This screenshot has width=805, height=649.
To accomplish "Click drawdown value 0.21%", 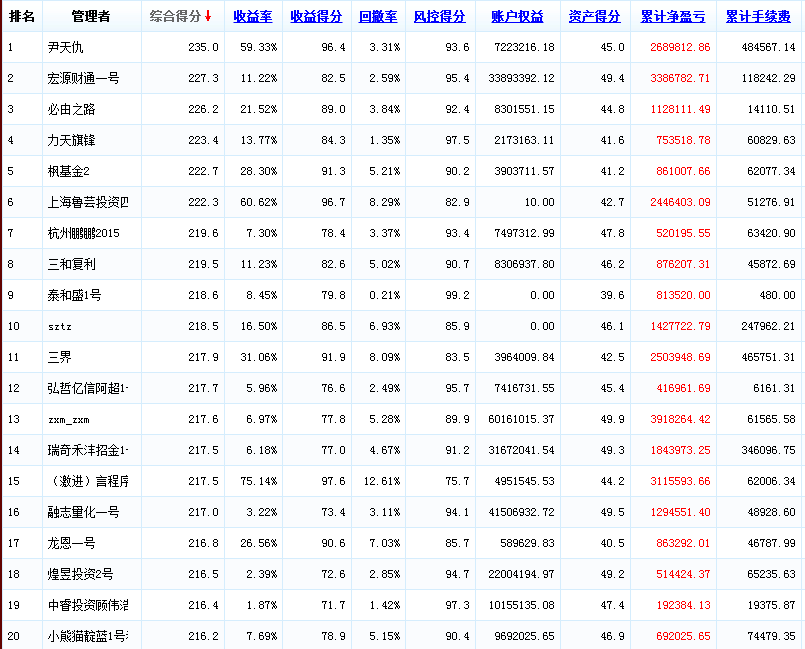I will pyautogui.click(x=385, y=295).
